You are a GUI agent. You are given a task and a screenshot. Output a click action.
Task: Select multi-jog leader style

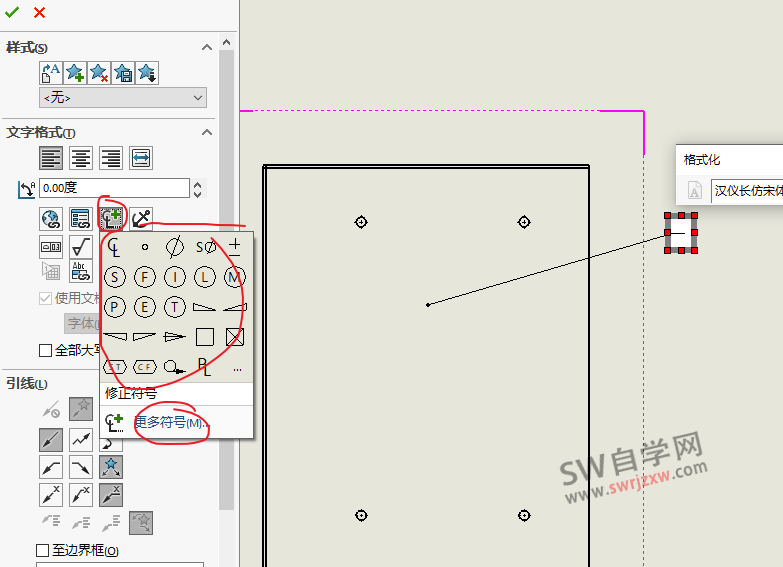click(81, 440)
